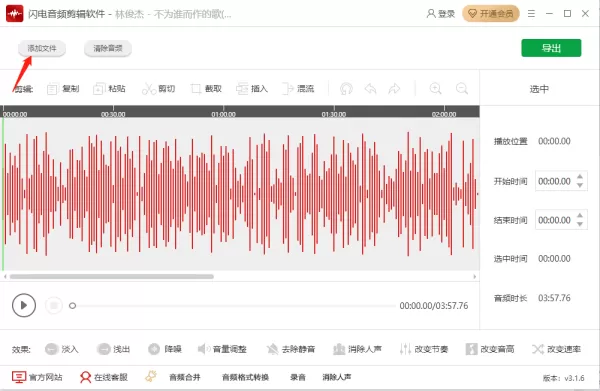
Task: Click the waveform display area
Action: click(240, 194)
